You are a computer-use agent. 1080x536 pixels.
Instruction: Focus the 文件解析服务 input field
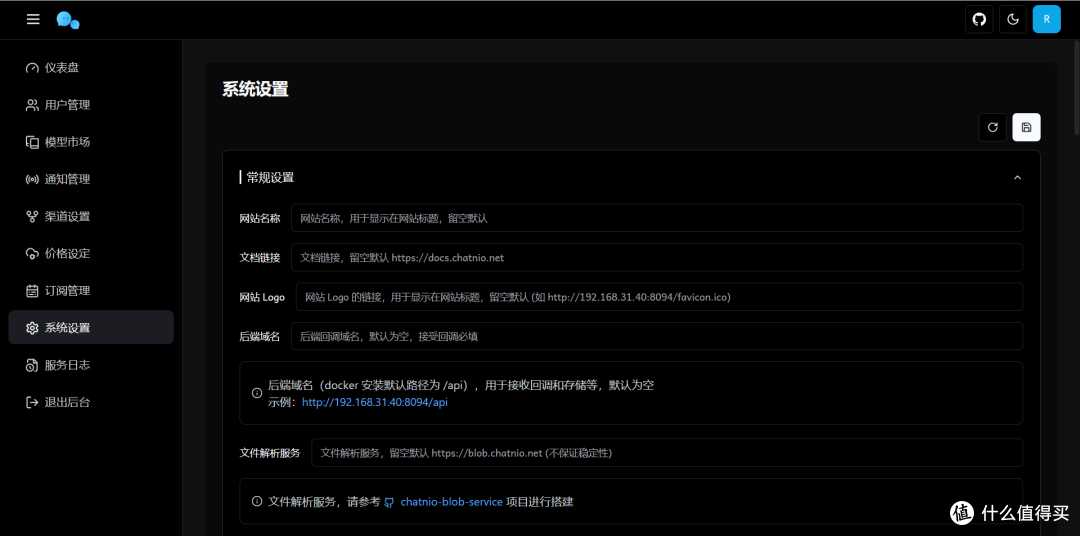coord(667,453)
